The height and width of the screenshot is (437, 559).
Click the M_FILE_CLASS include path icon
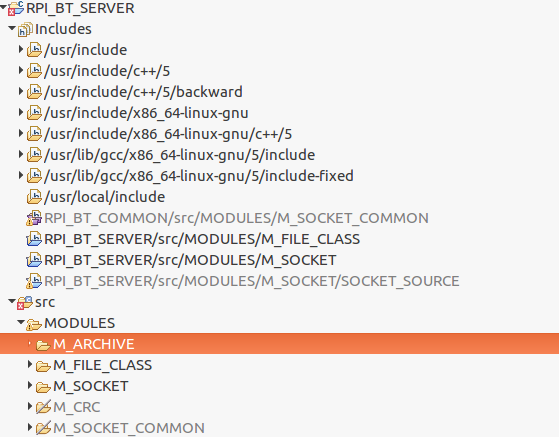[x=34, y=239]
